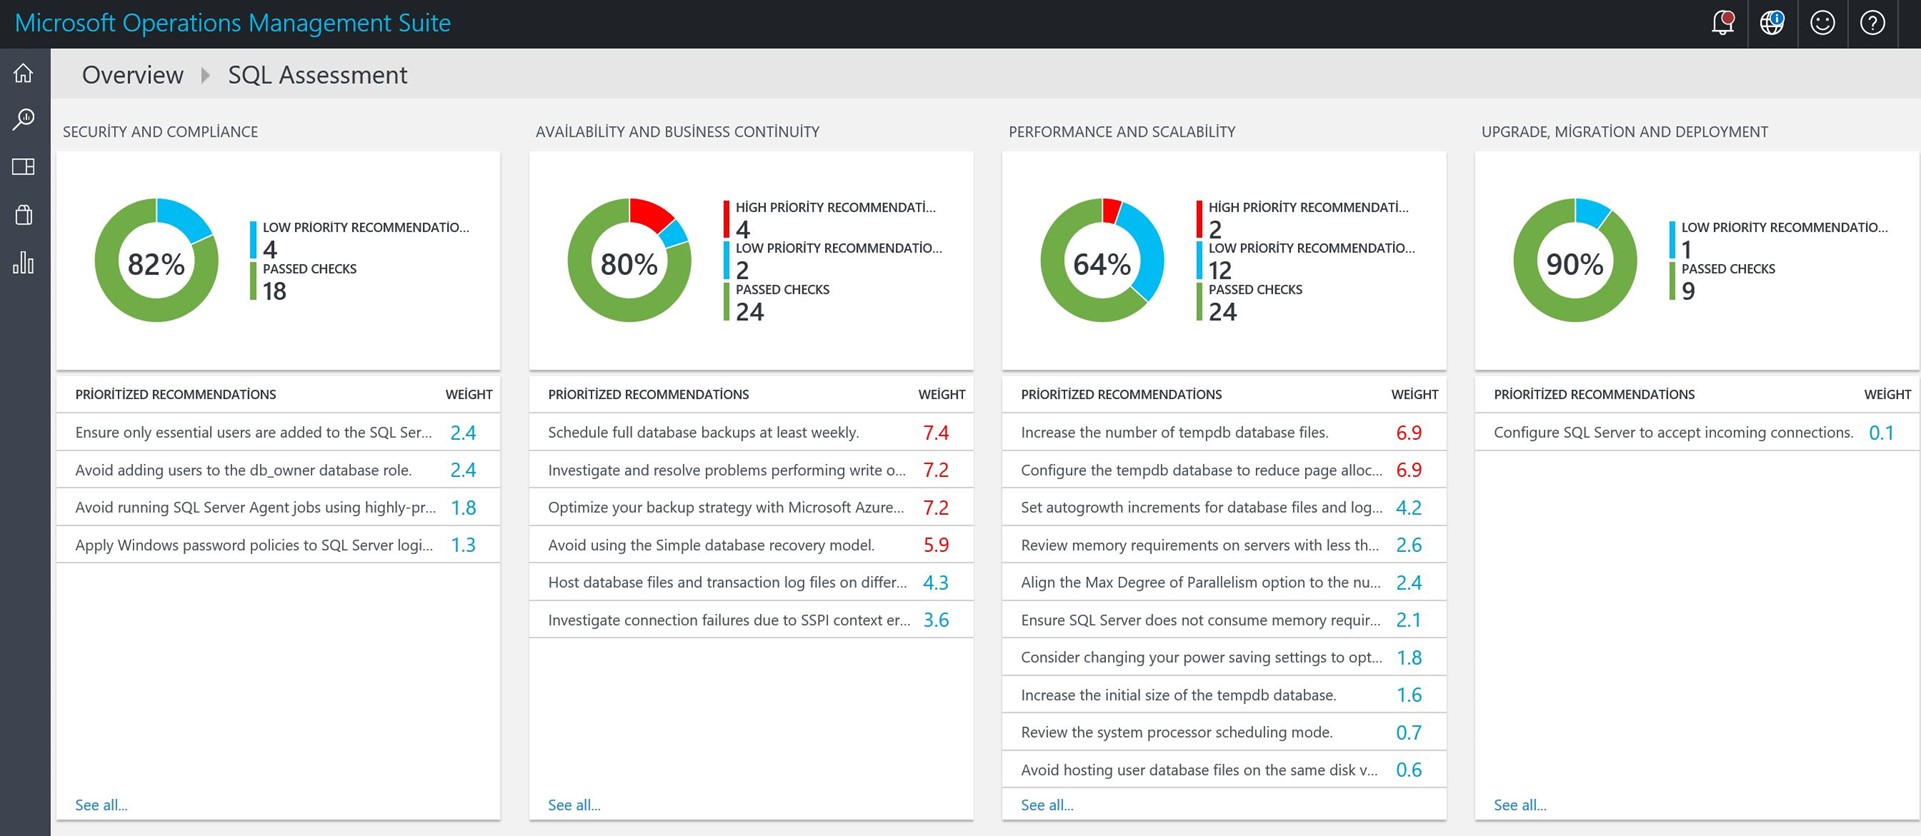This screenshot has width=1921, height=836.
Task: Open 'Align the Max Degree of Parallelism' row
Action: (1224, 582)
